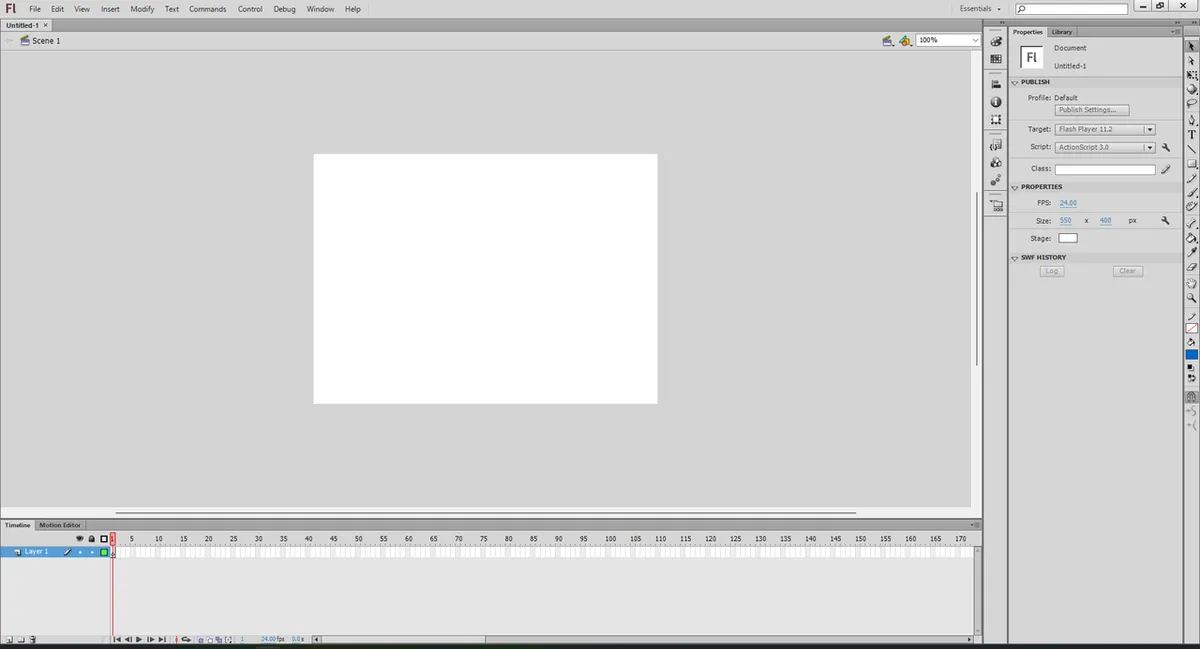Click the Delete layer trash icon
The height and width of the screenshot is (649, 1200).
point(33,639)
